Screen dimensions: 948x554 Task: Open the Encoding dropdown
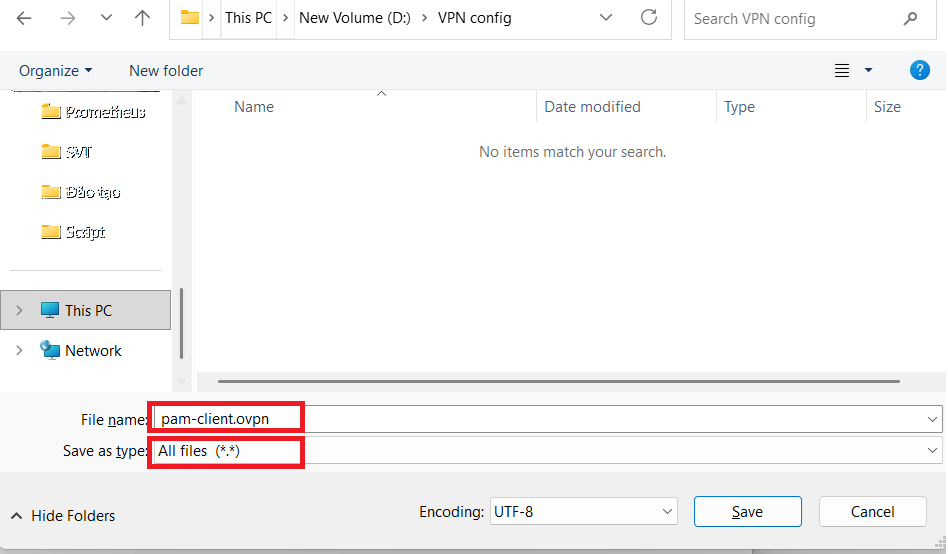coord(582,512)
